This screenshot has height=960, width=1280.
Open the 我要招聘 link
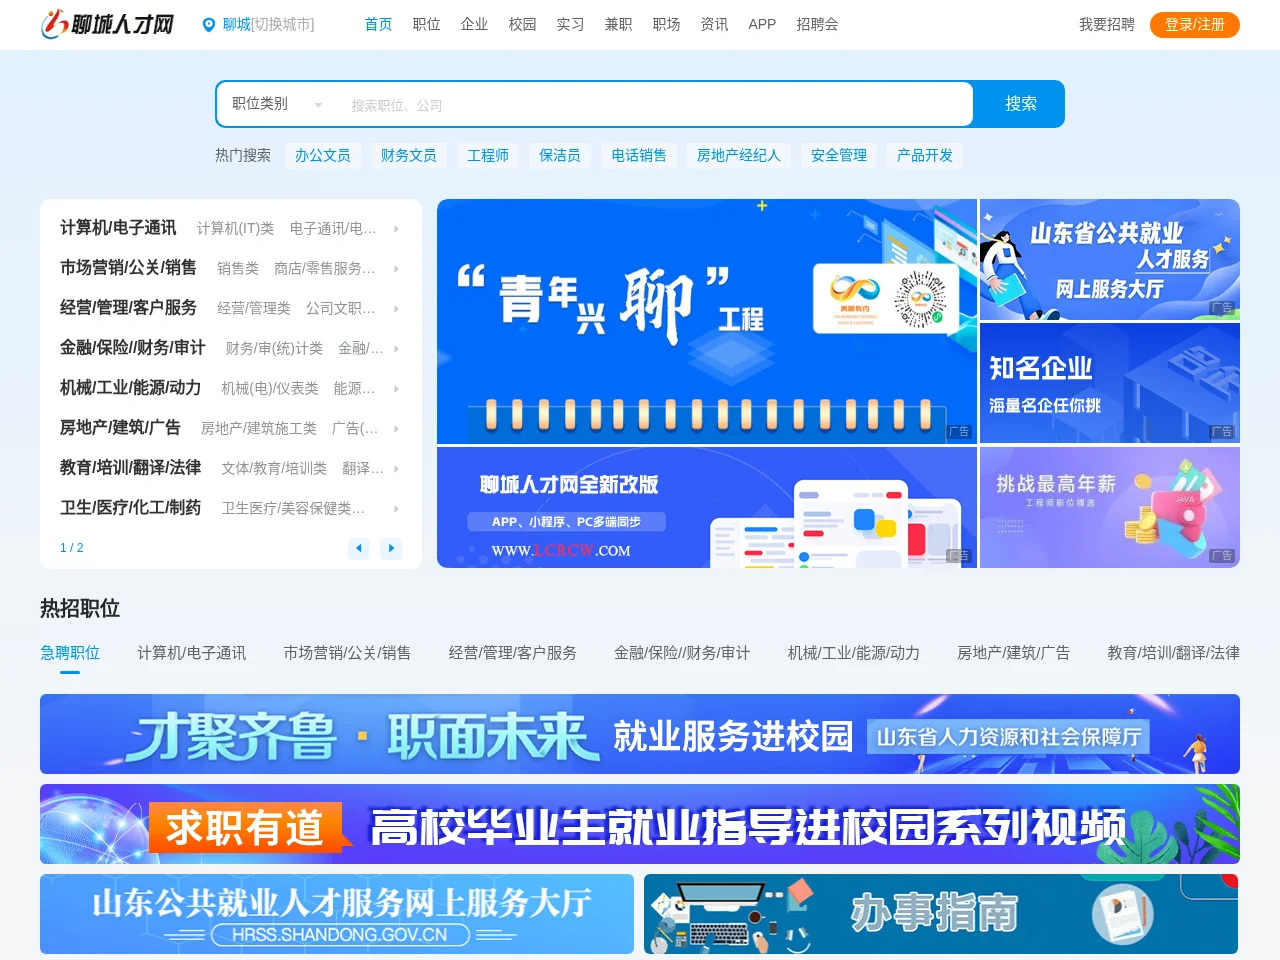point(1106,25)
